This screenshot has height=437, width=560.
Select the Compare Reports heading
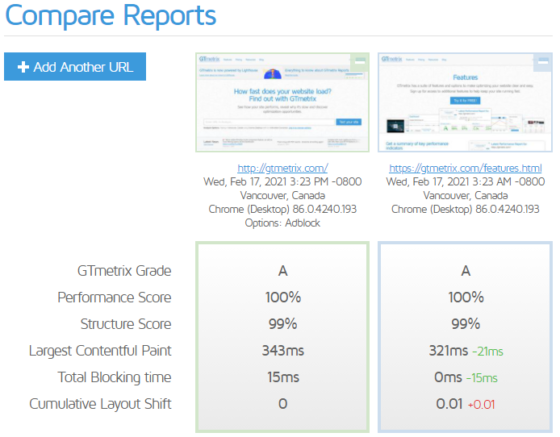(x=111, y=15)
